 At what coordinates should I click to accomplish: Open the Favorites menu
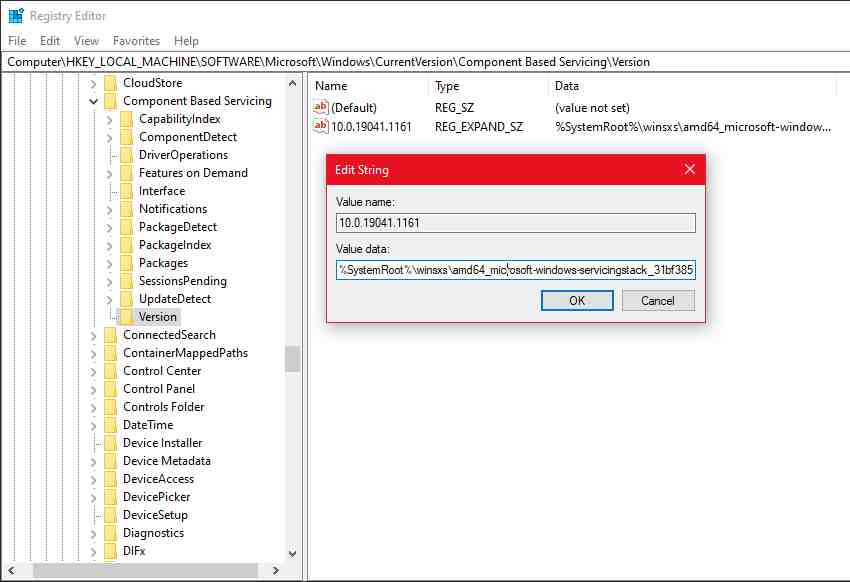pos(136,41)
